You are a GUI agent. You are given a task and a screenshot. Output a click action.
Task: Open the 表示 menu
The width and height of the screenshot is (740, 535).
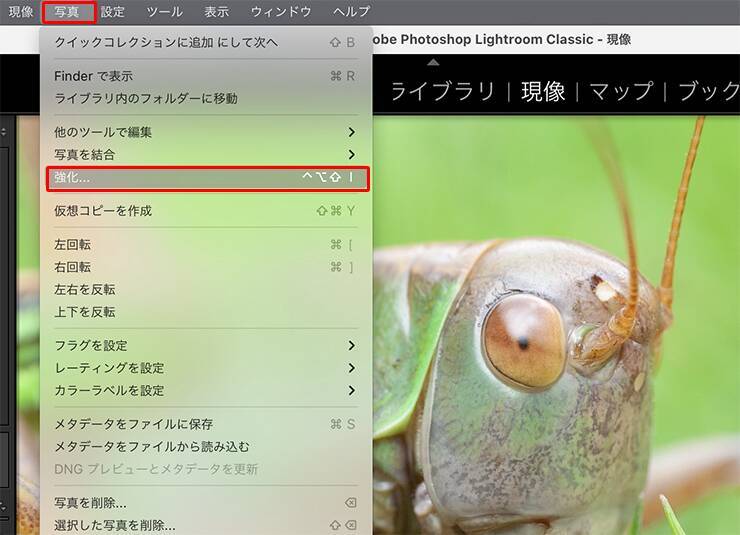point(216,11)
